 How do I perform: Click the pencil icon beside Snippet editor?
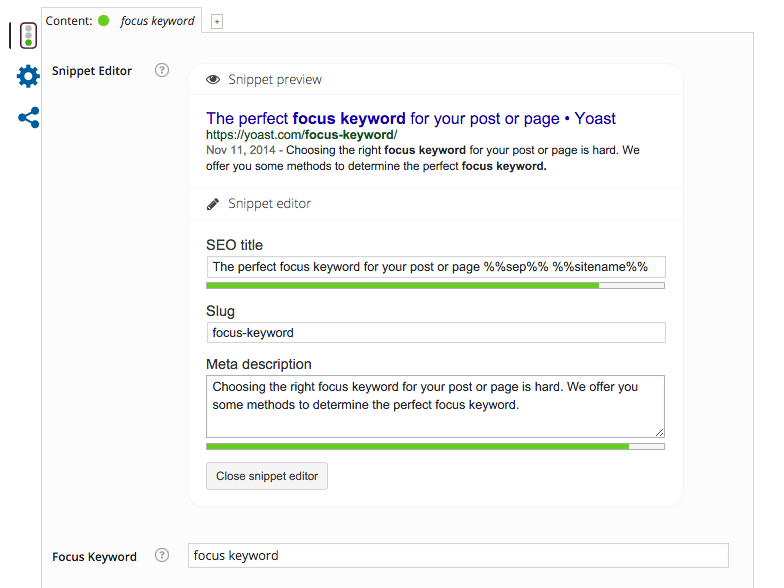(213, 204)
